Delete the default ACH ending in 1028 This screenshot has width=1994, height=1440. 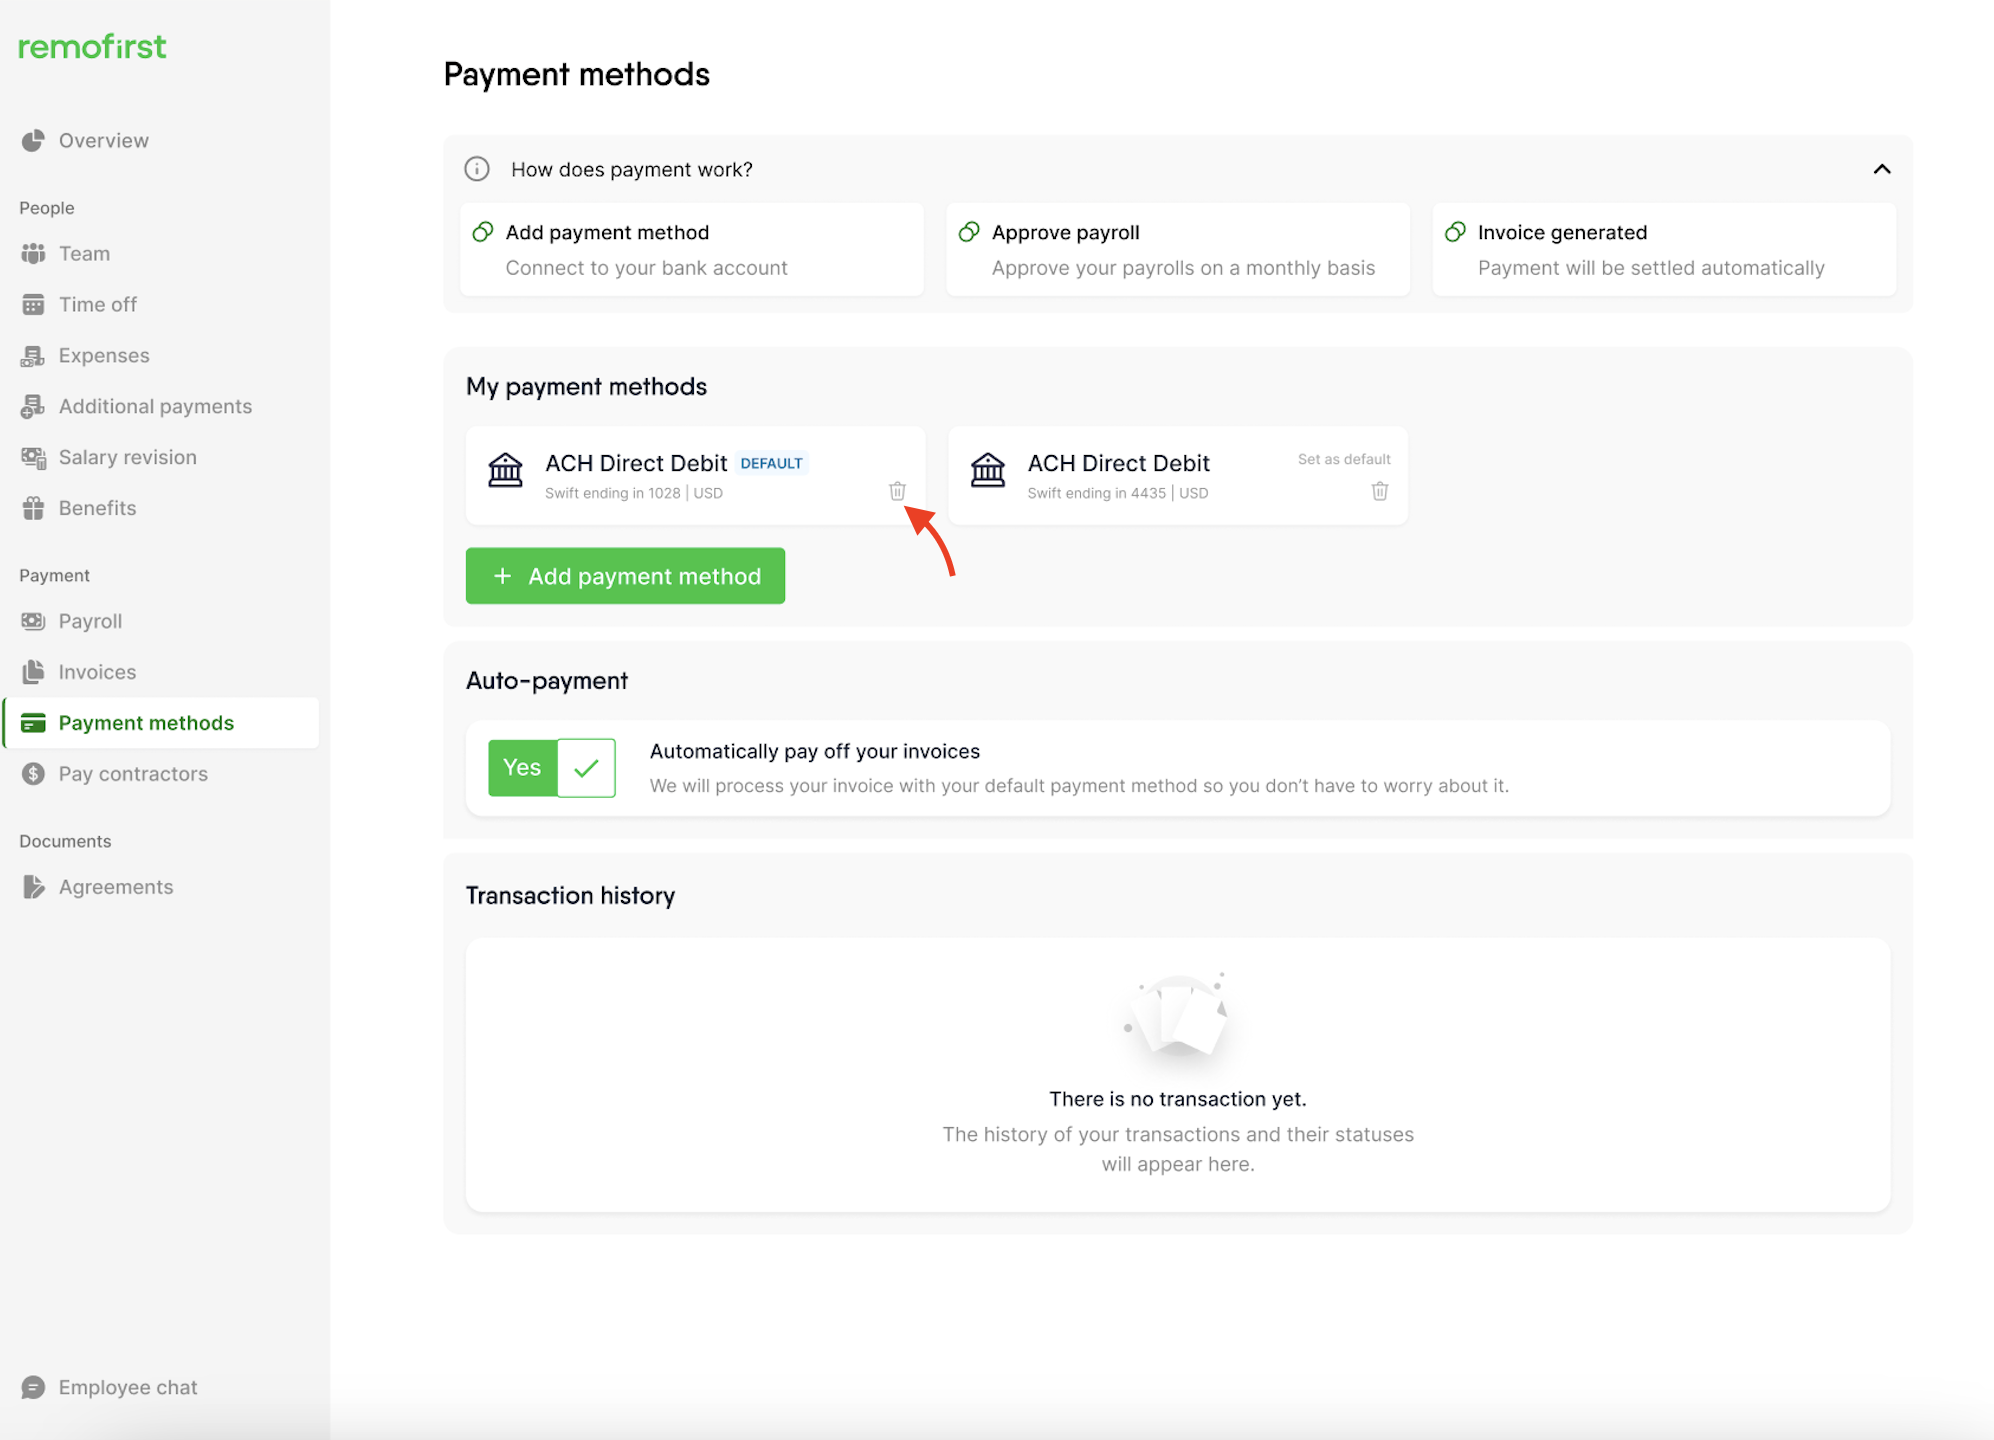pos(897,491)
